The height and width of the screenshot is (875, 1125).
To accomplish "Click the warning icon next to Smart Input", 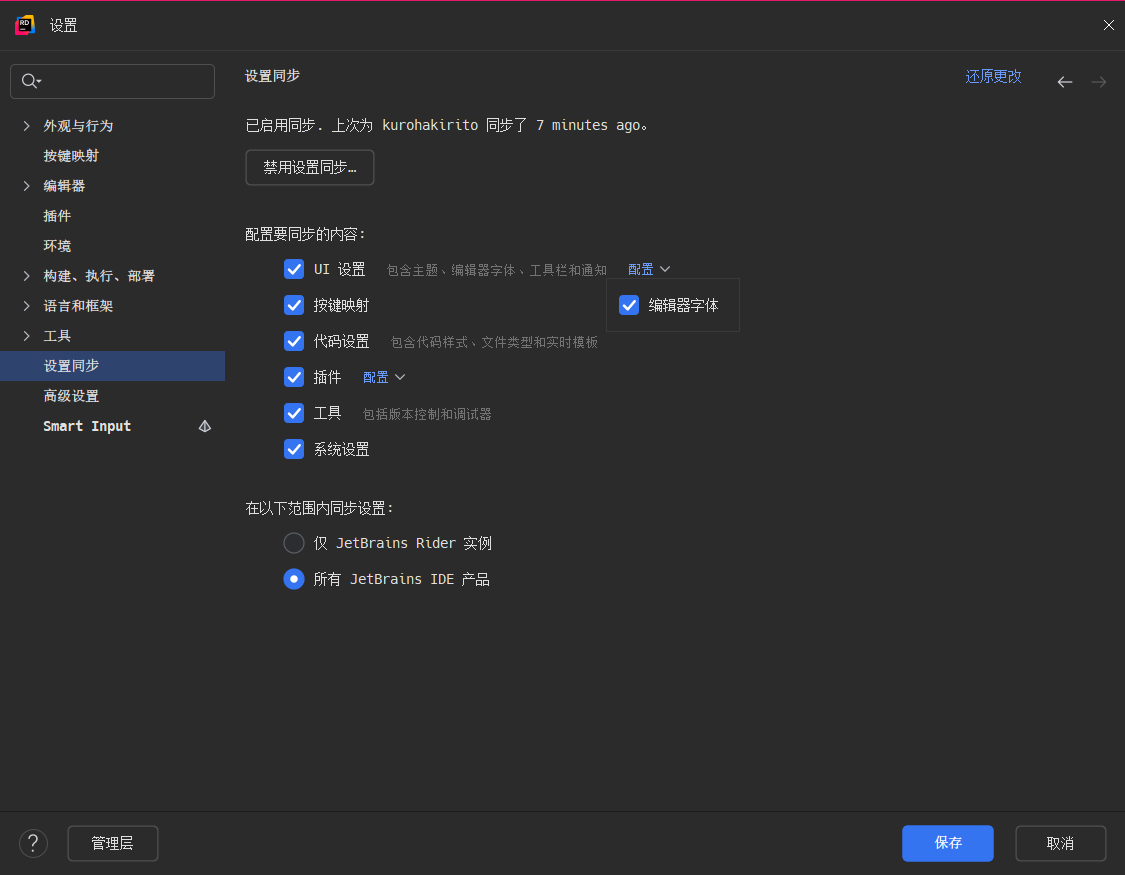I will pyautogui.click(x=204, y=426).
